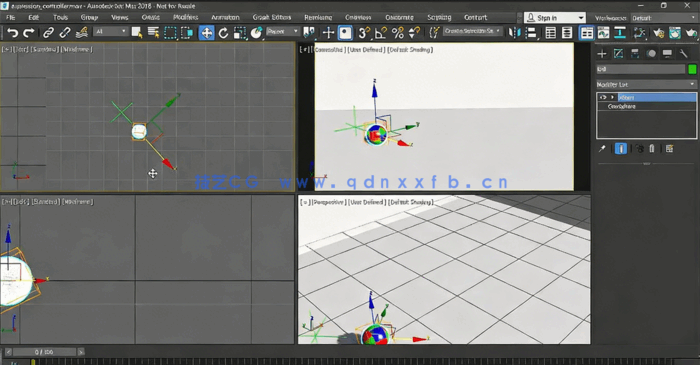Toggle Select and Manipulate mode

[x=329, y=33]
